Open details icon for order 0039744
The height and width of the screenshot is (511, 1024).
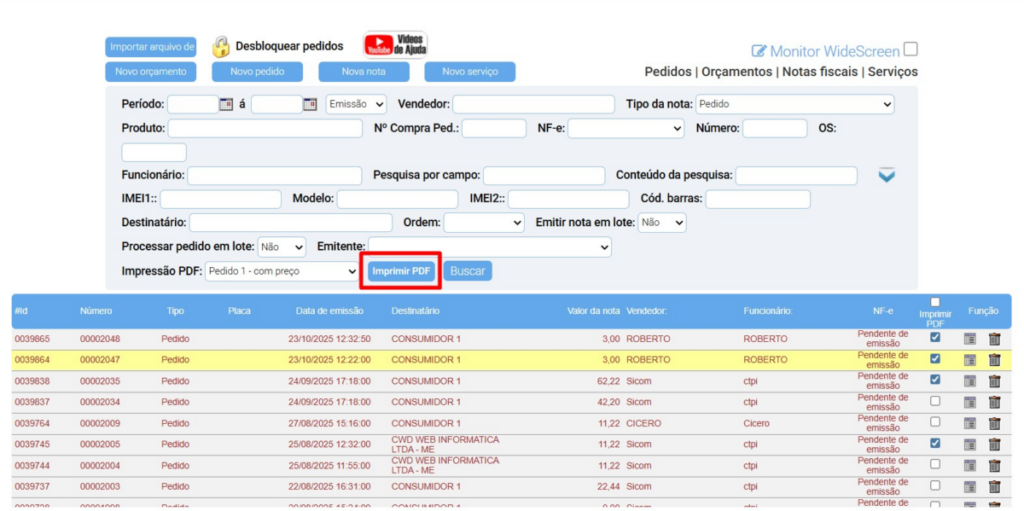970,466
